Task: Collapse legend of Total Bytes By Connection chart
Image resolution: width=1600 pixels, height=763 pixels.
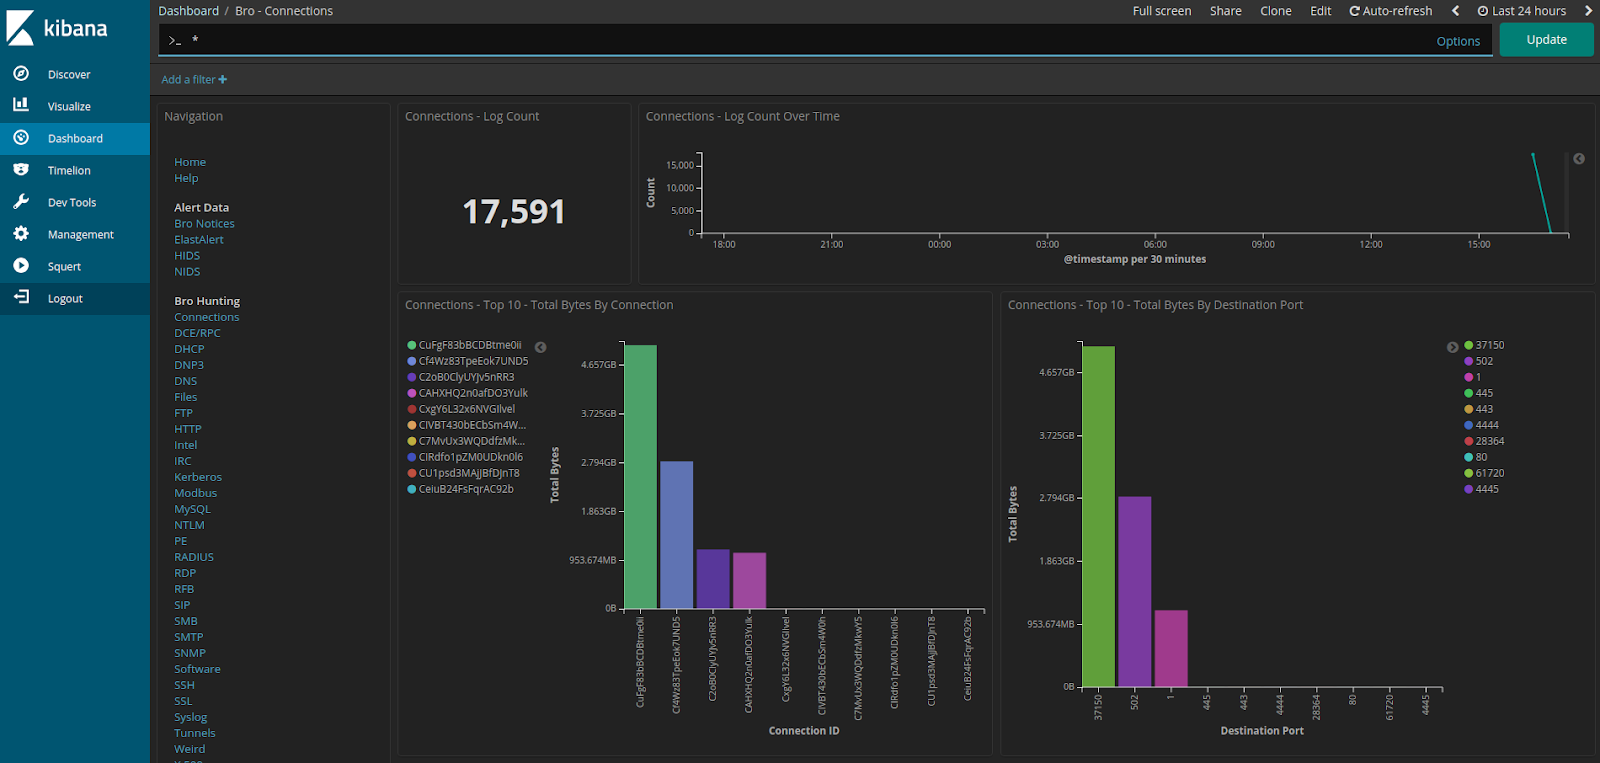Action: click(x=541, y=347)
